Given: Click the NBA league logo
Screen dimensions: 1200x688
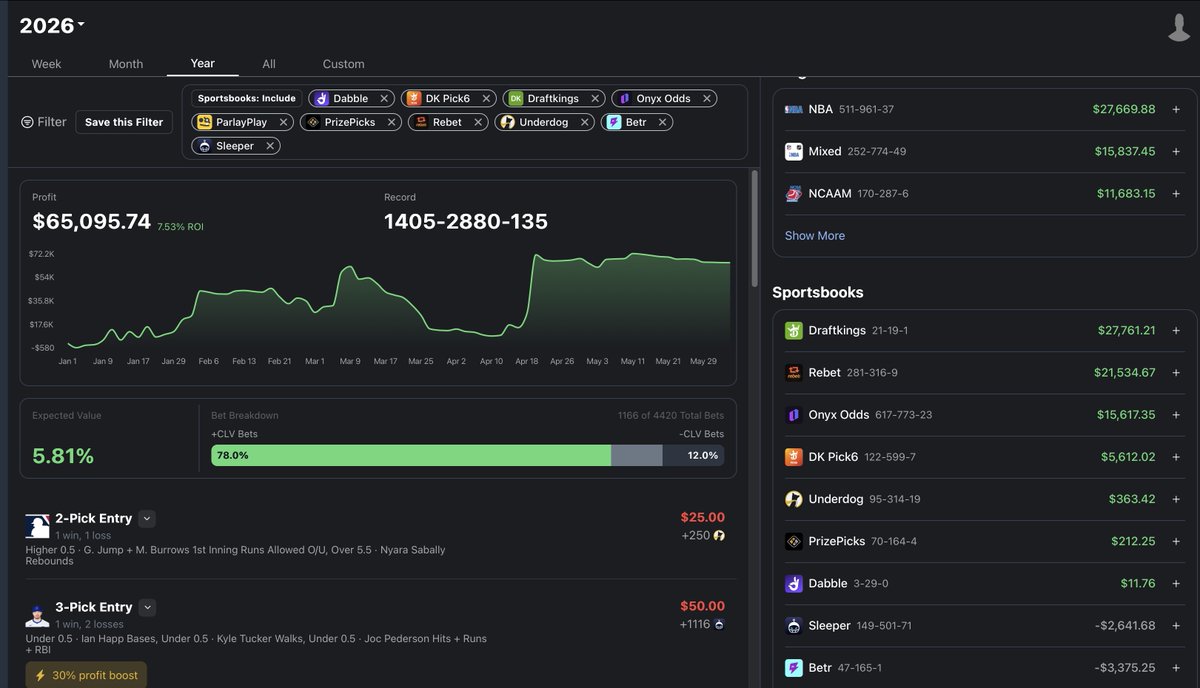Looking at the screenshot, I should (793, 109).
